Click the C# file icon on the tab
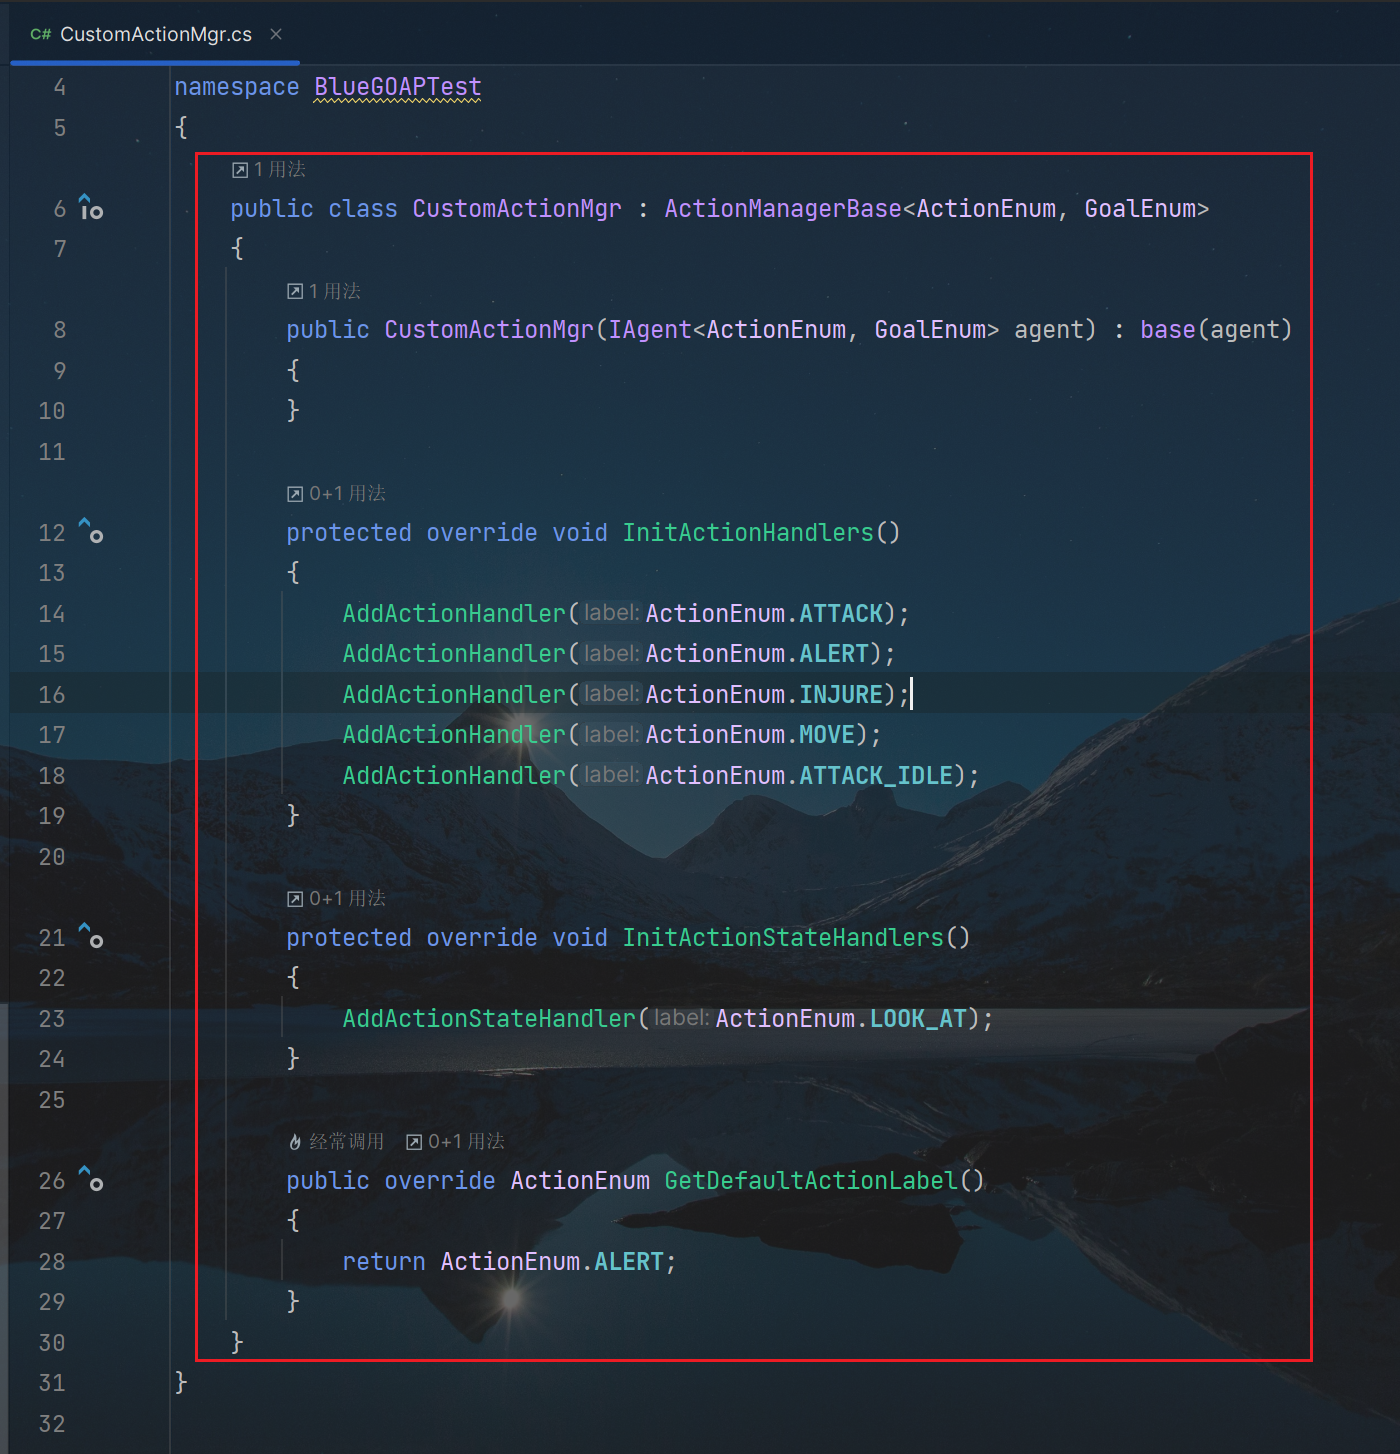 (x=41, y=34)
